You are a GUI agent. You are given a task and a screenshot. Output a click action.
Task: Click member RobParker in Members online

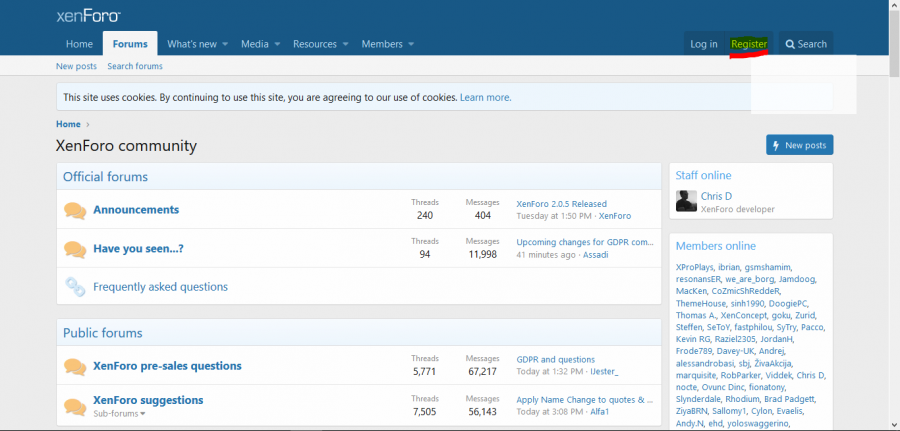pyautogui.click(x=740, y=375)
